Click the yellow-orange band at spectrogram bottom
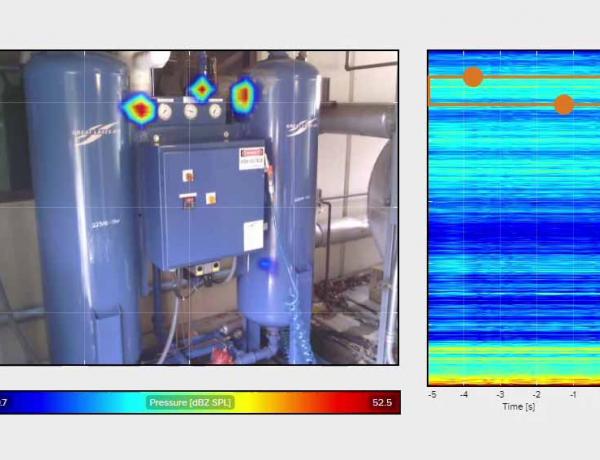Viewport: 600px width, 460px height. coord(510,379)
